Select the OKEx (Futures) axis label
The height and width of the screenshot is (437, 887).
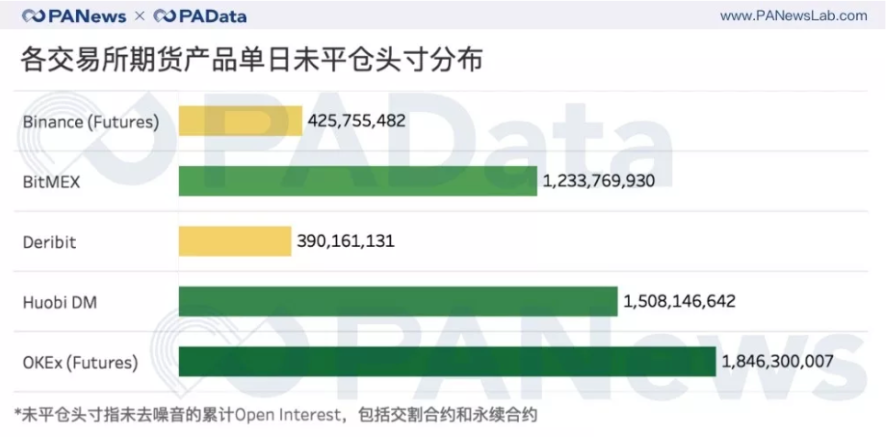(x=80, y=361)
